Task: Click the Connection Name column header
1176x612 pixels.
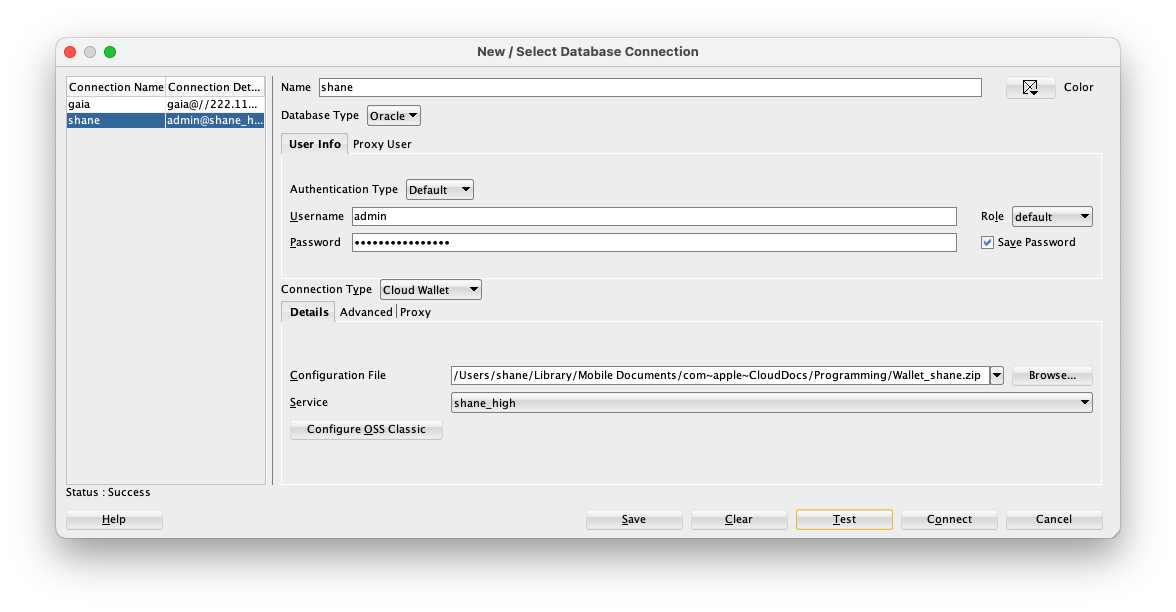Action: (x=116, y=87)
